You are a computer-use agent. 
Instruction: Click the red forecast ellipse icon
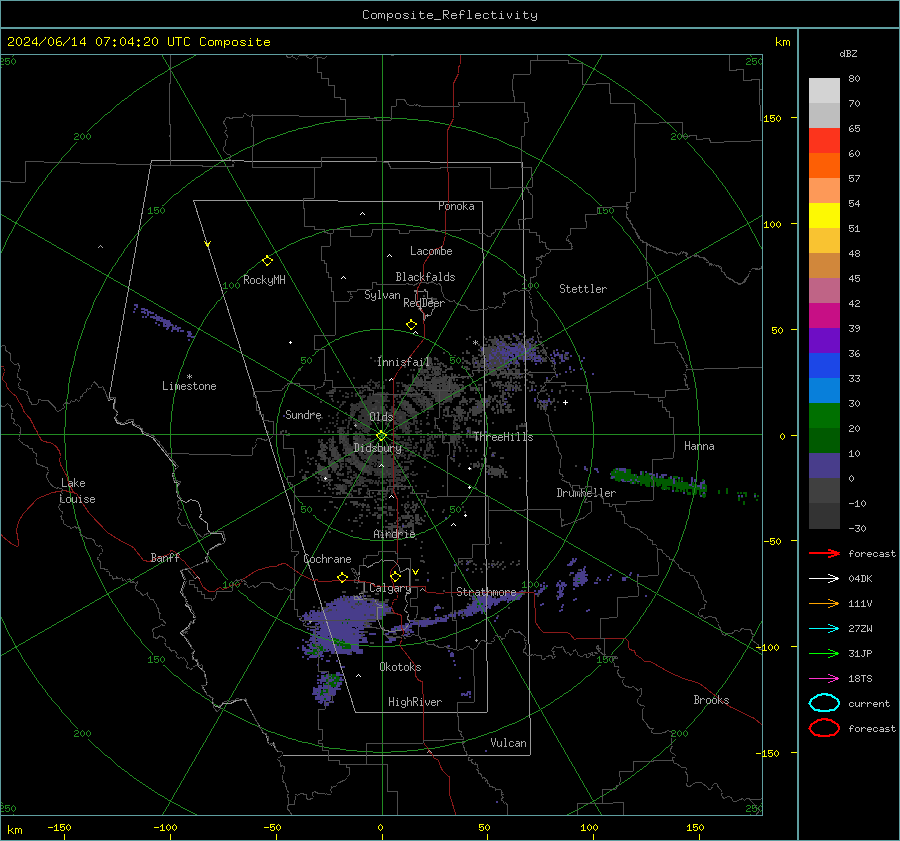(824, 728)
